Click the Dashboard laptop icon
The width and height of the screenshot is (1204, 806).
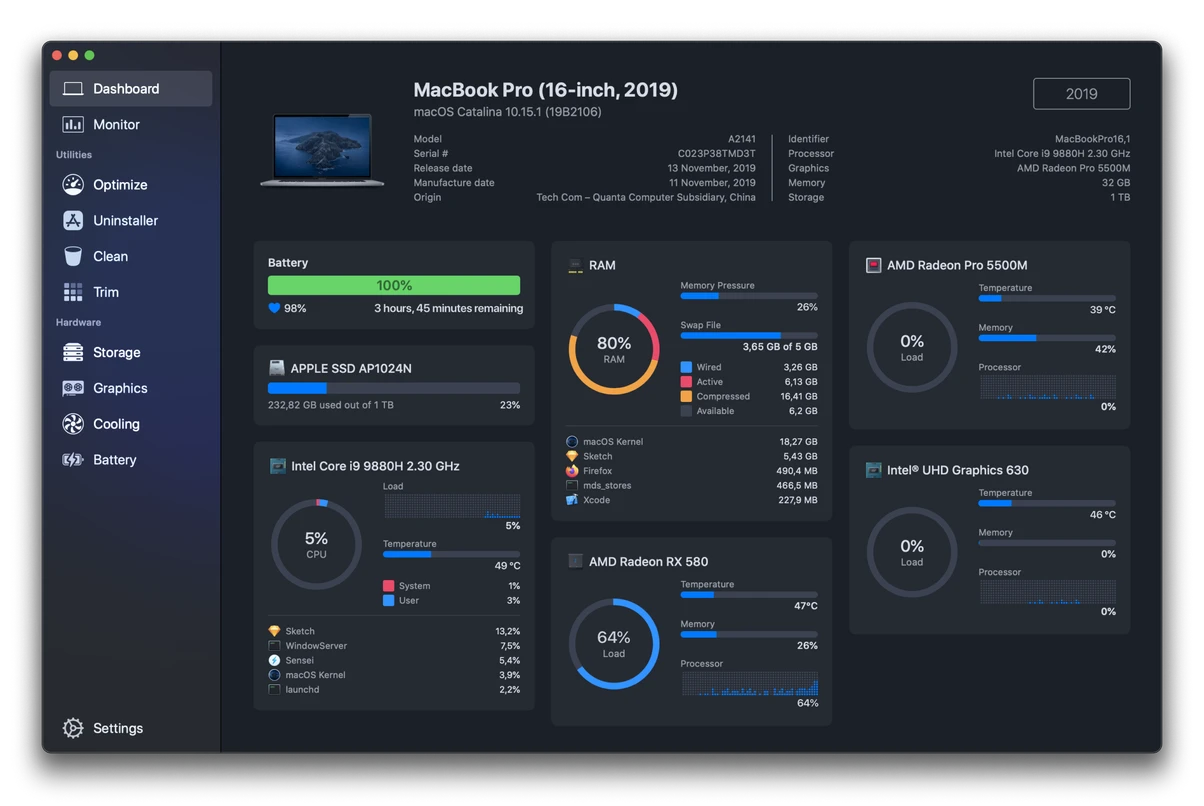[73, 89]
